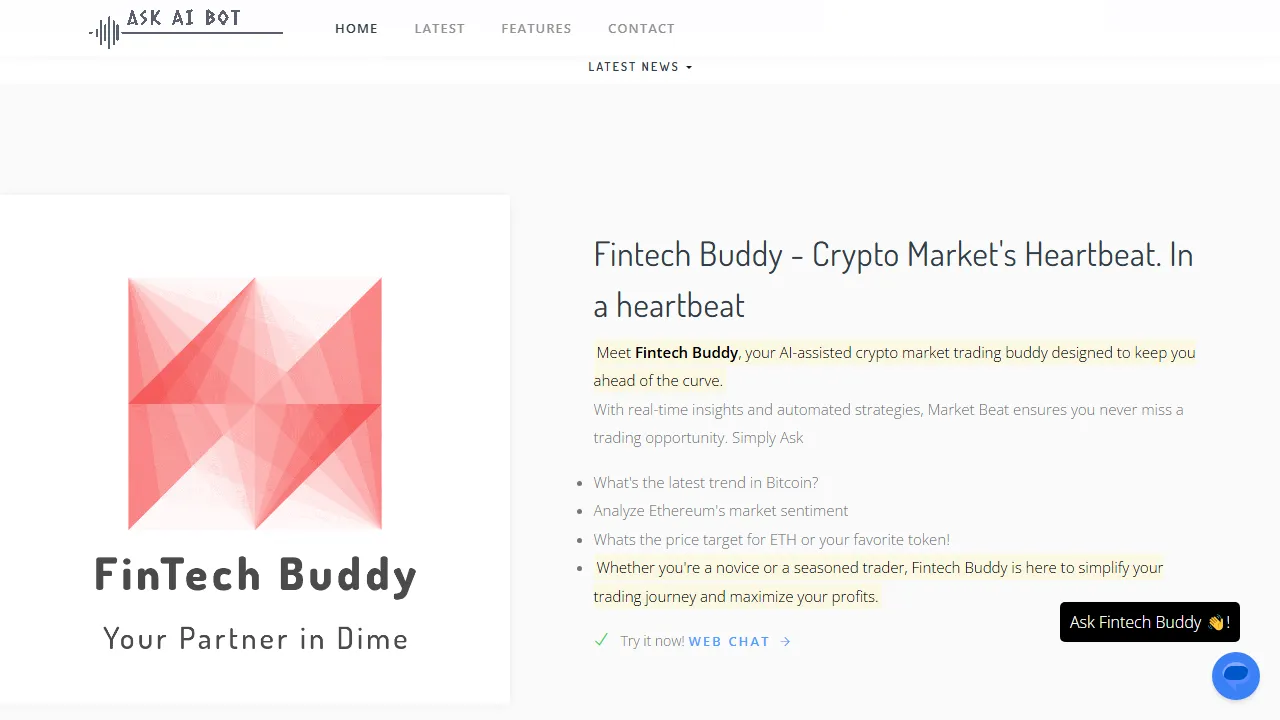Screen dimensions: 1280x720
Task: Click the red geometric FinTech Buddy logo
Action: [x=255, y=403]
